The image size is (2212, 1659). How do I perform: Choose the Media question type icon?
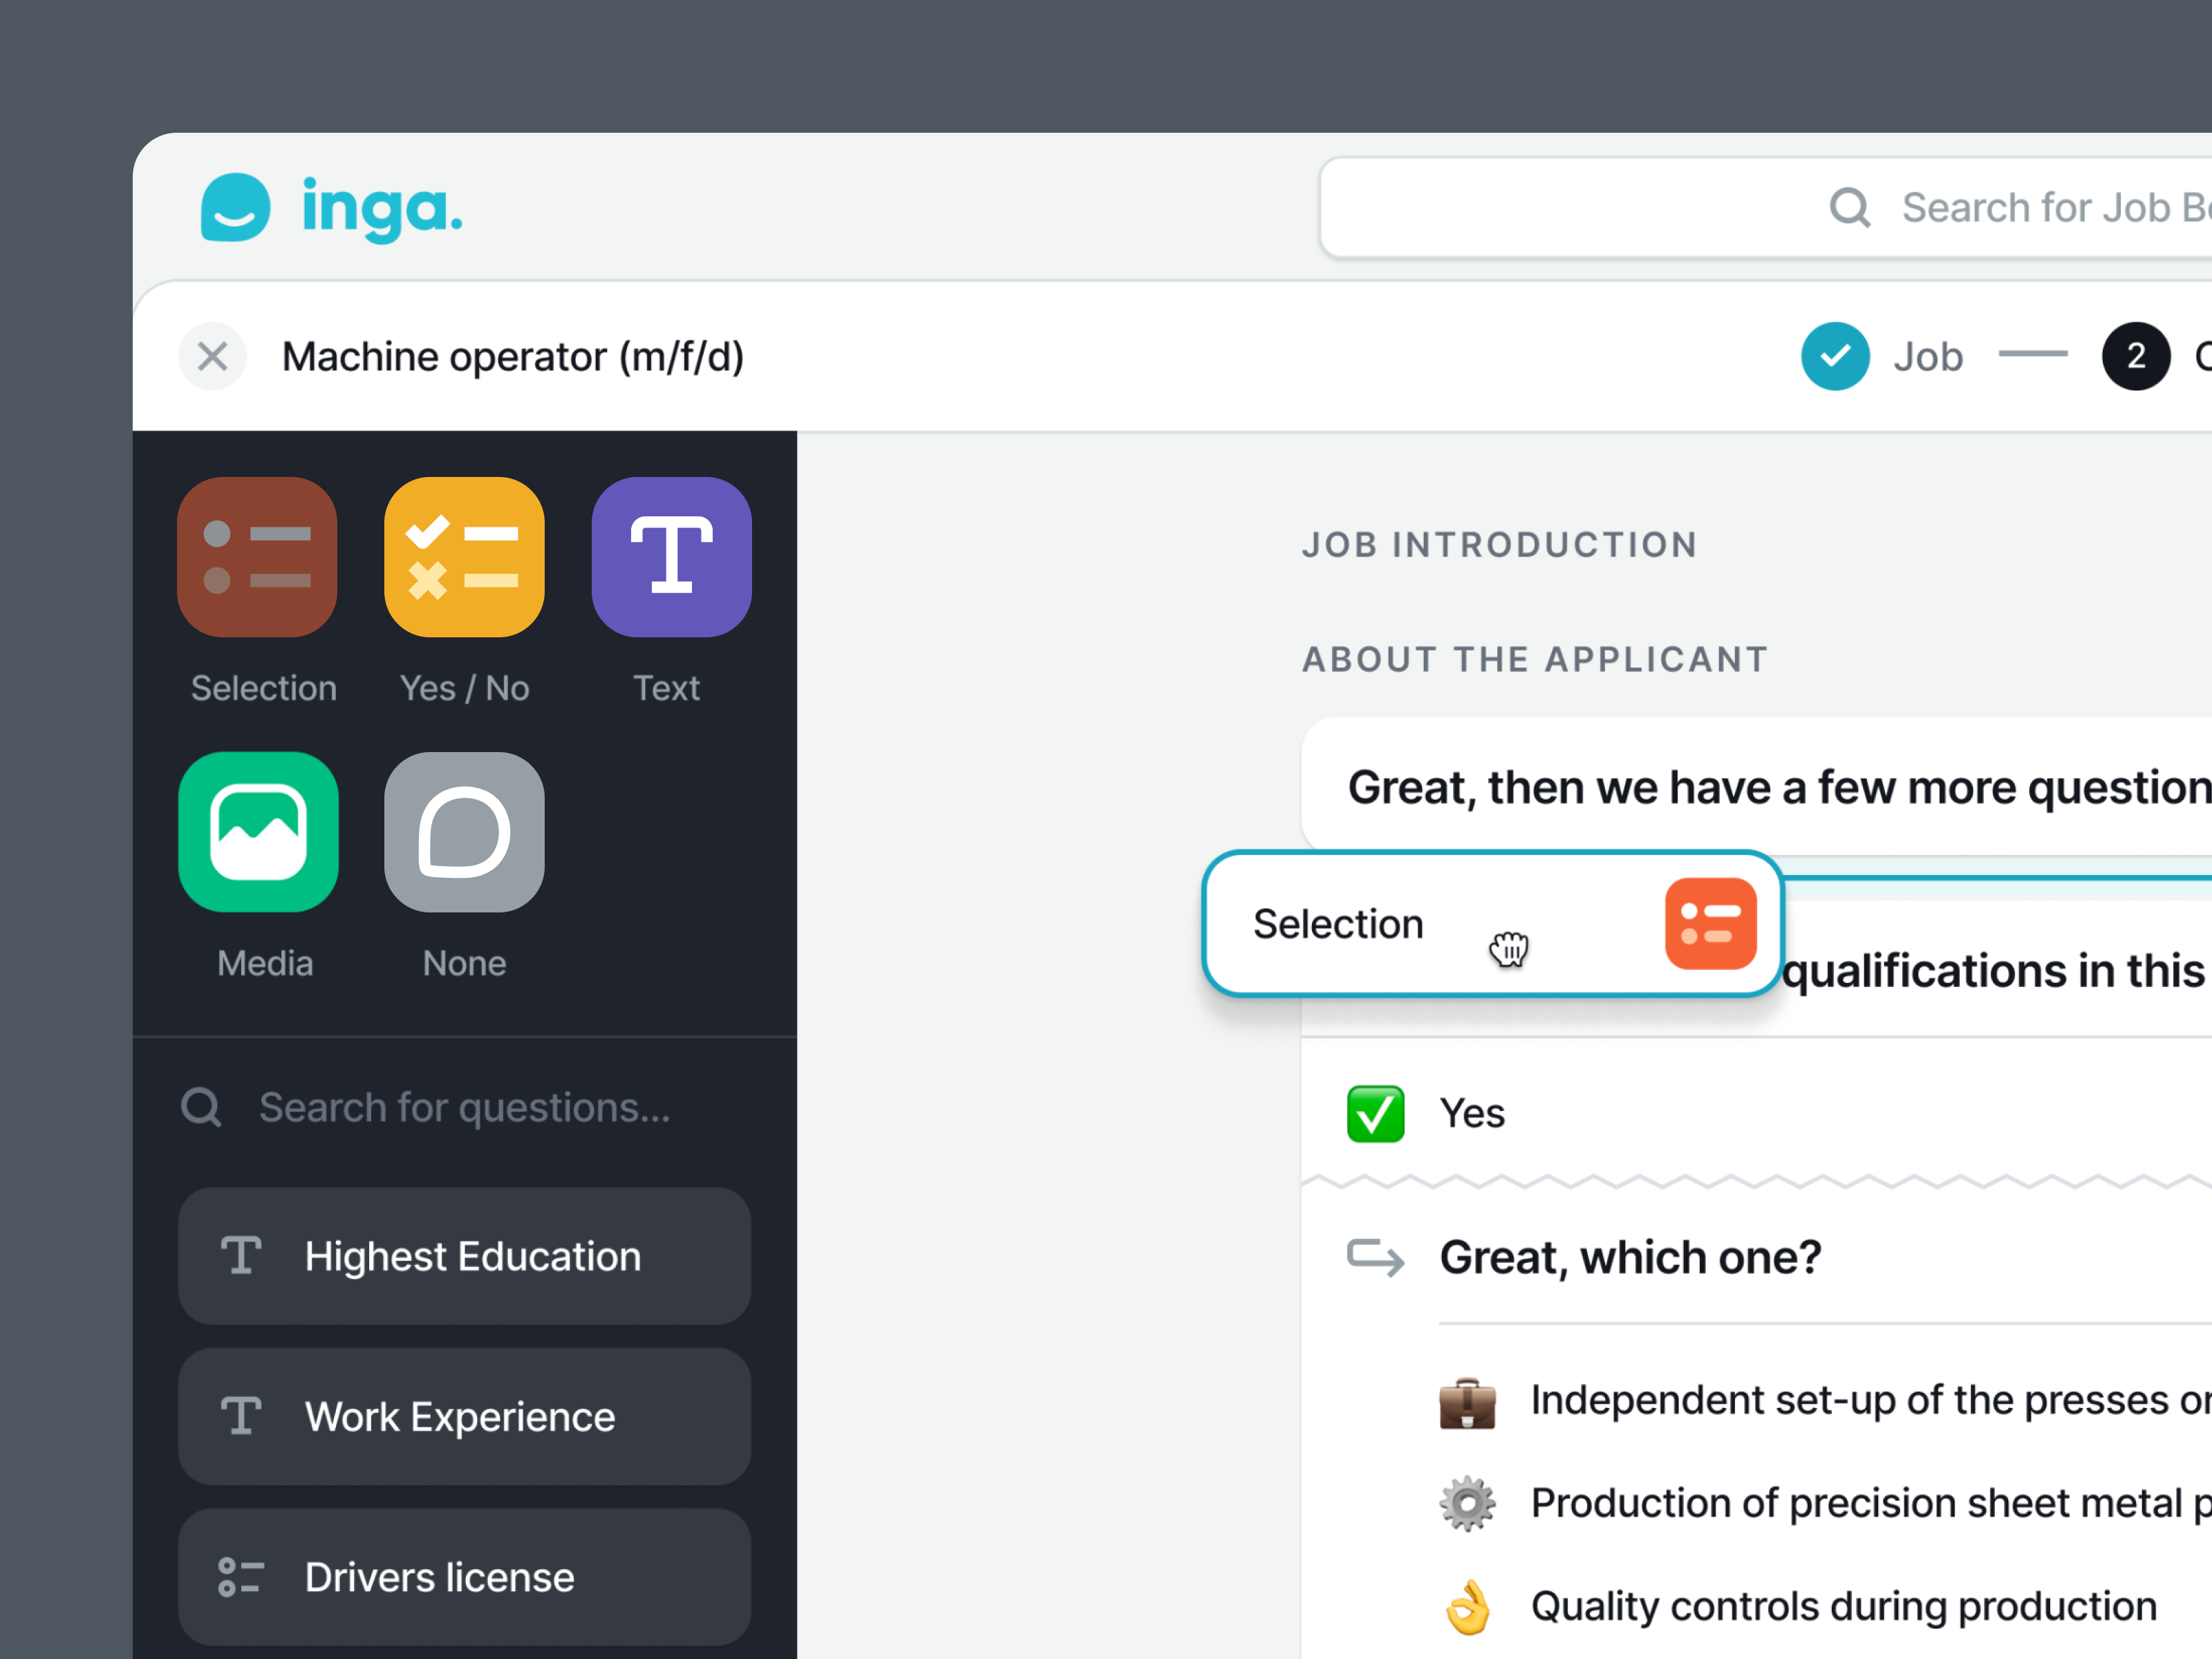[258, 833]
